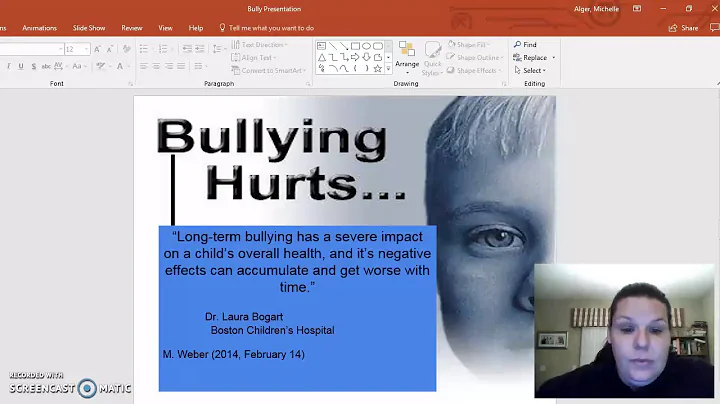
Task: Switch to the Review tab
Action: (132, 28)
